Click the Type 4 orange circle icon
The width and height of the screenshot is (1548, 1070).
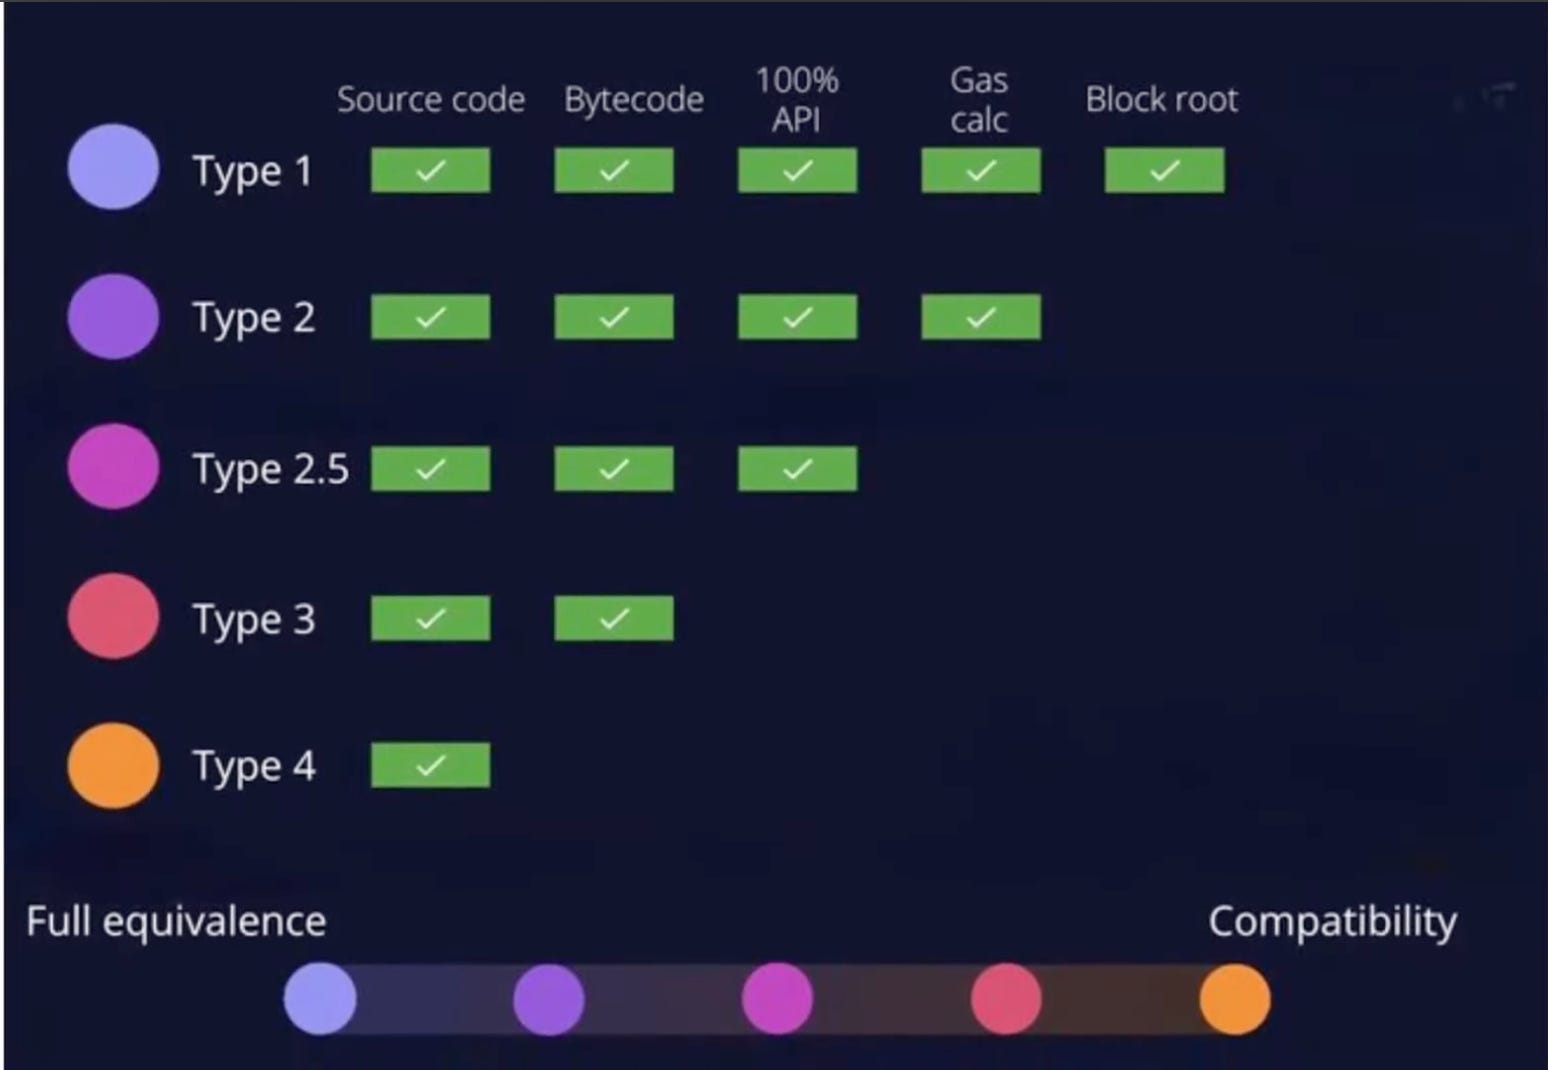(113, 766)
